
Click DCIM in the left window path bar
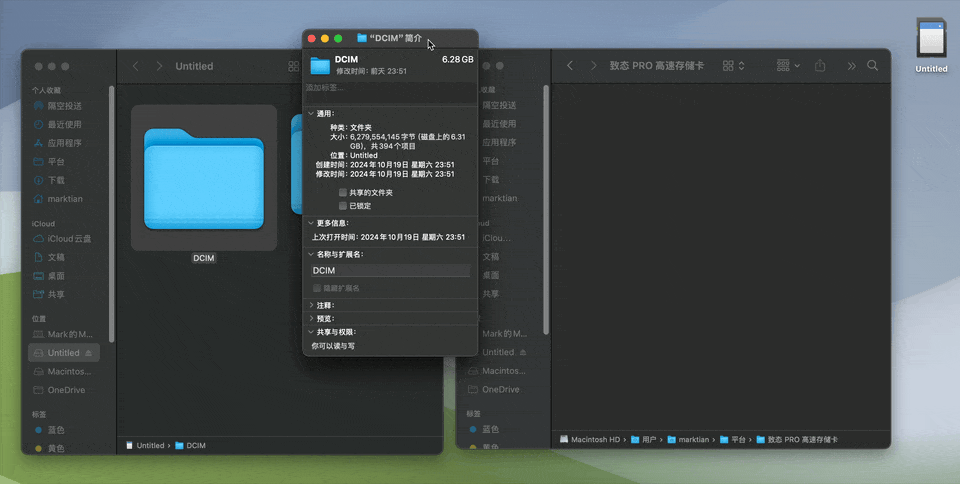[190, 445]
